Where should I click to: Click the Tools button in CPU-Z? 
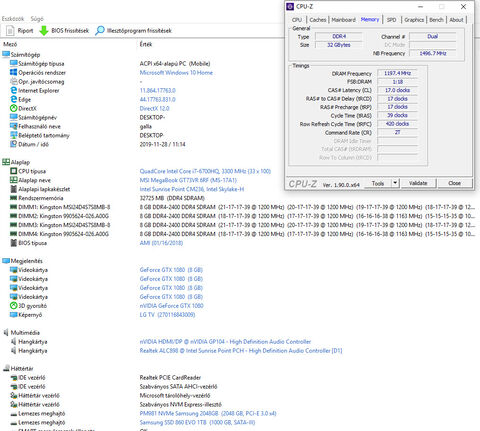[x=378, y=183]
